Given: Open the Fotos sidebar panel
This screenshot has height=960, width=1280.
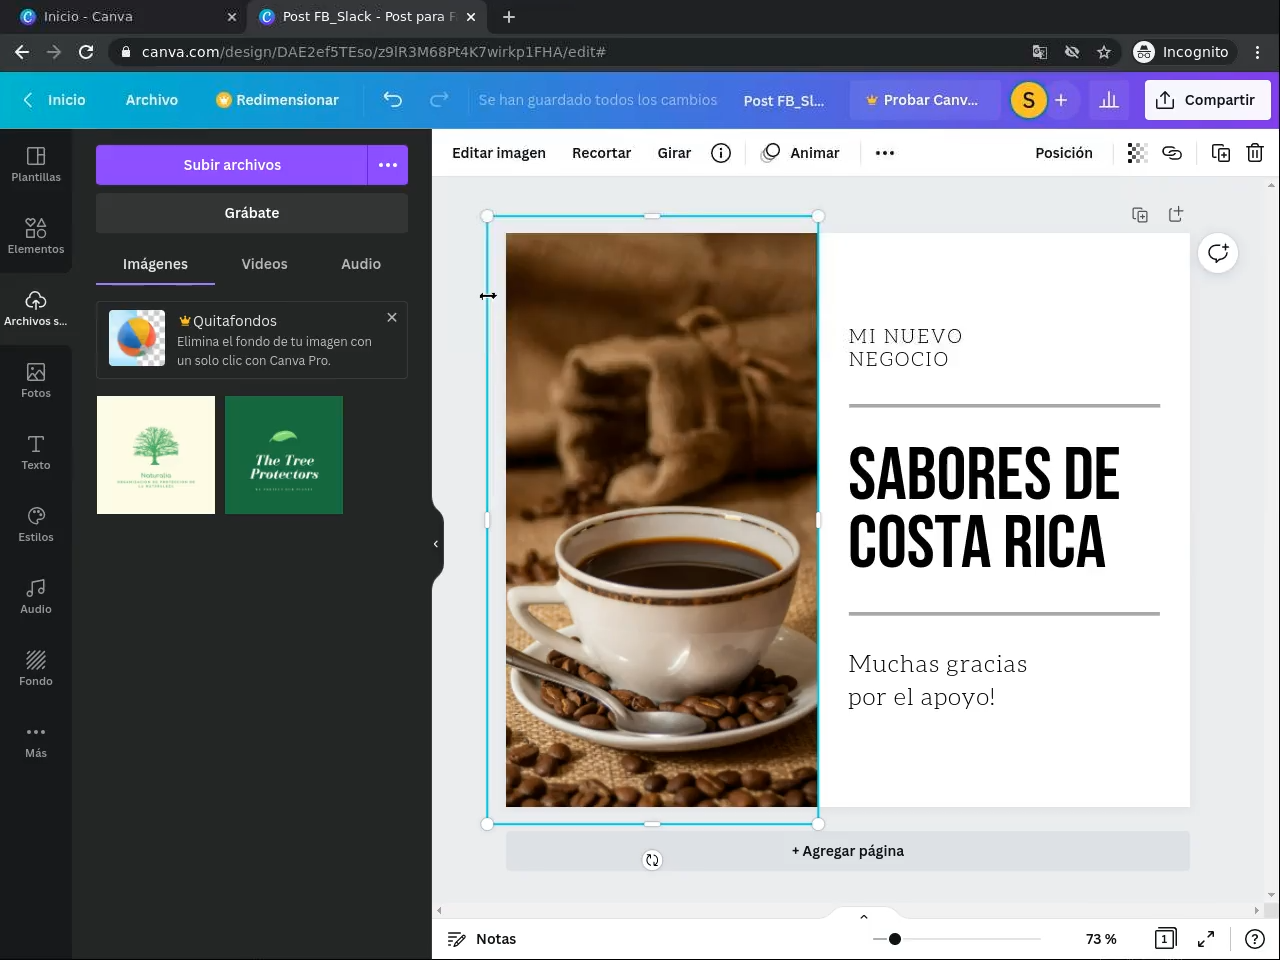Looking at the screenshot, I should pyautogui.click(x=36, y=380).
